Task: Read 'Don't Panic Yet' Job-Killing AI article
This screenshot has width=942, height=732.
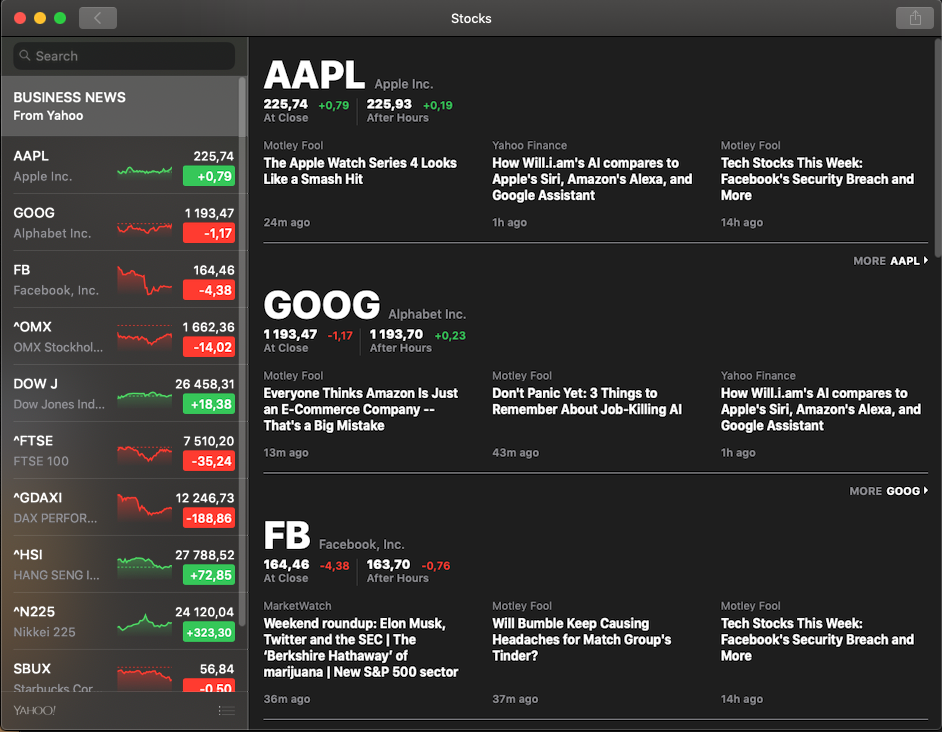Action: 587,401
